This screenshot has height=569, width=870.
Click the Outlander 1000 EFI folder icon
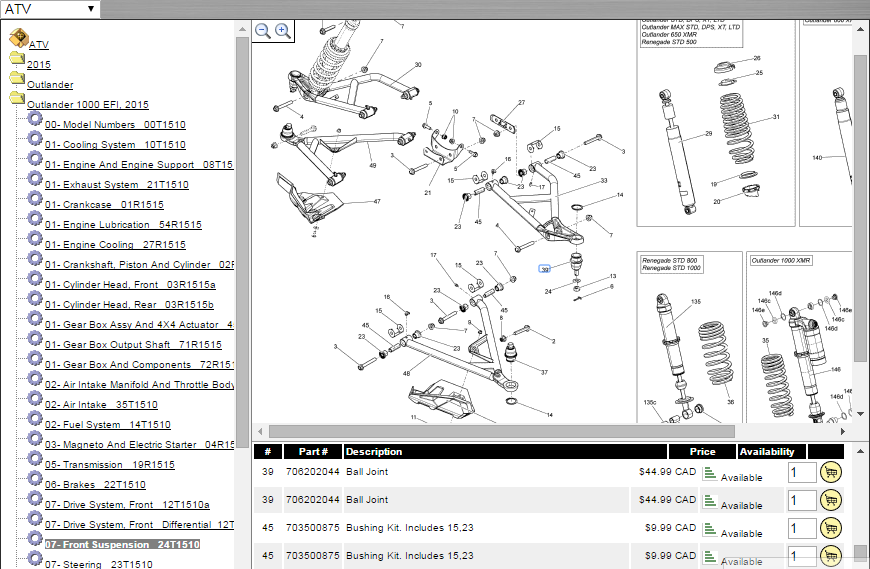coord(17,98)
